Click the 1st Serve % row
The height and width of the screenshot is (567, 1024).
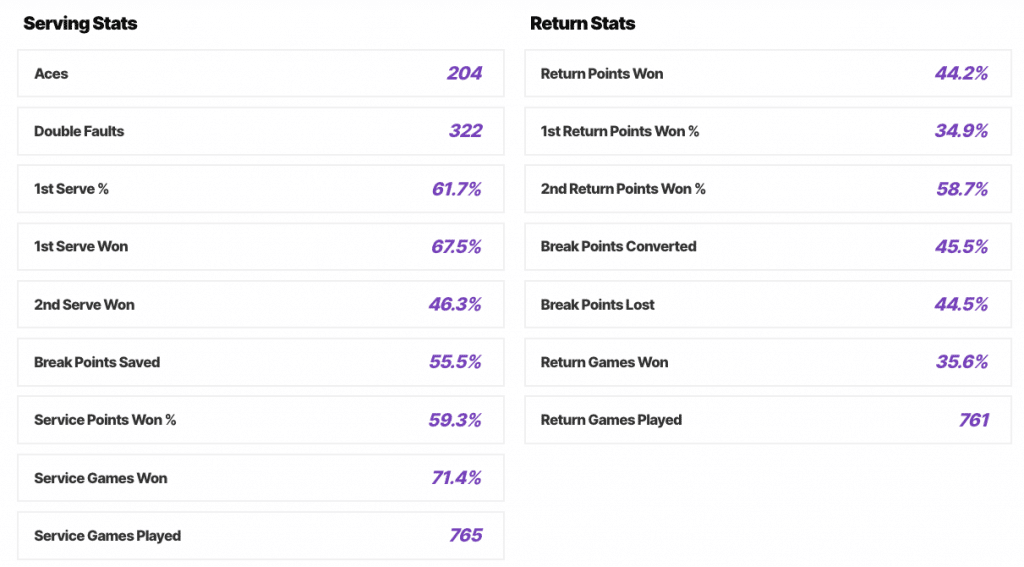coord(261,189)
